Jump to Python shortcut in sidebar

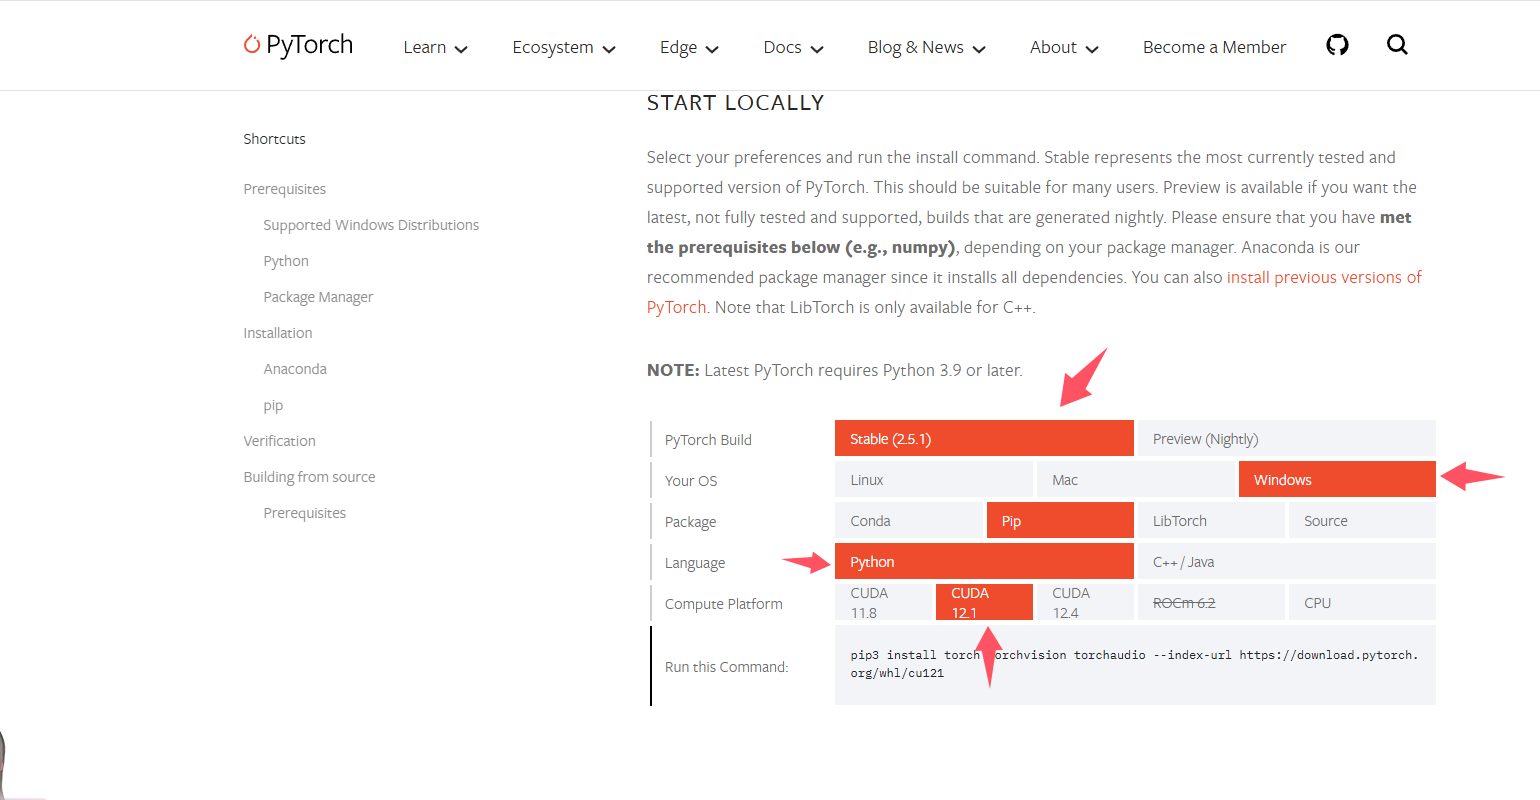tap(286, 261)
